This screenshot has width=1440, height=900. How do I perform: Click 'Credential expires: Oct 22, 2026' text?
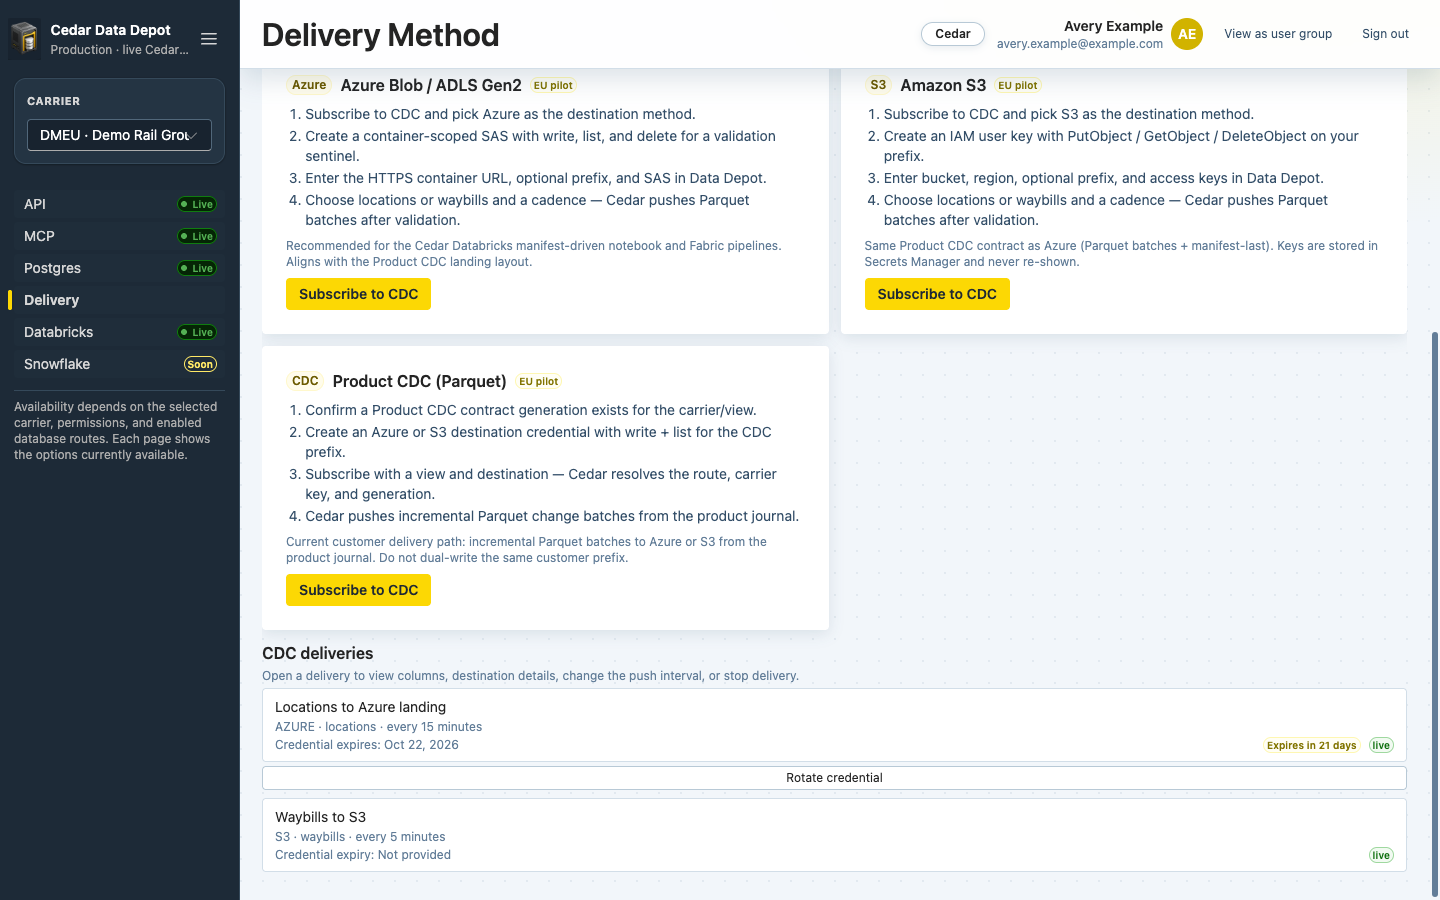(367, 745)
